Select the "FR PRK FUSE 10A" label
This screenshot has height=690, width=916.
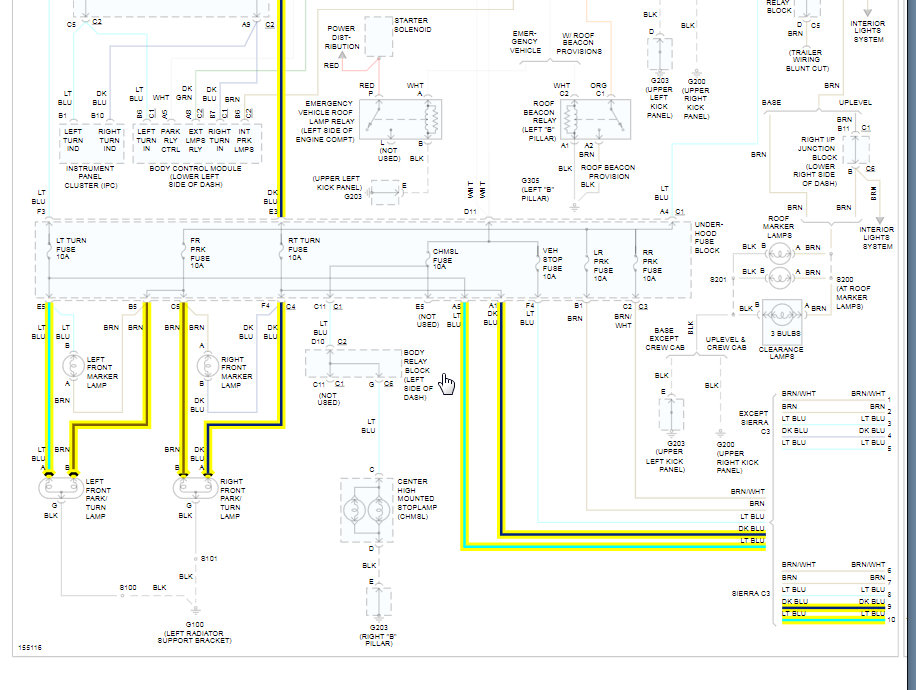tap(200, 253)
